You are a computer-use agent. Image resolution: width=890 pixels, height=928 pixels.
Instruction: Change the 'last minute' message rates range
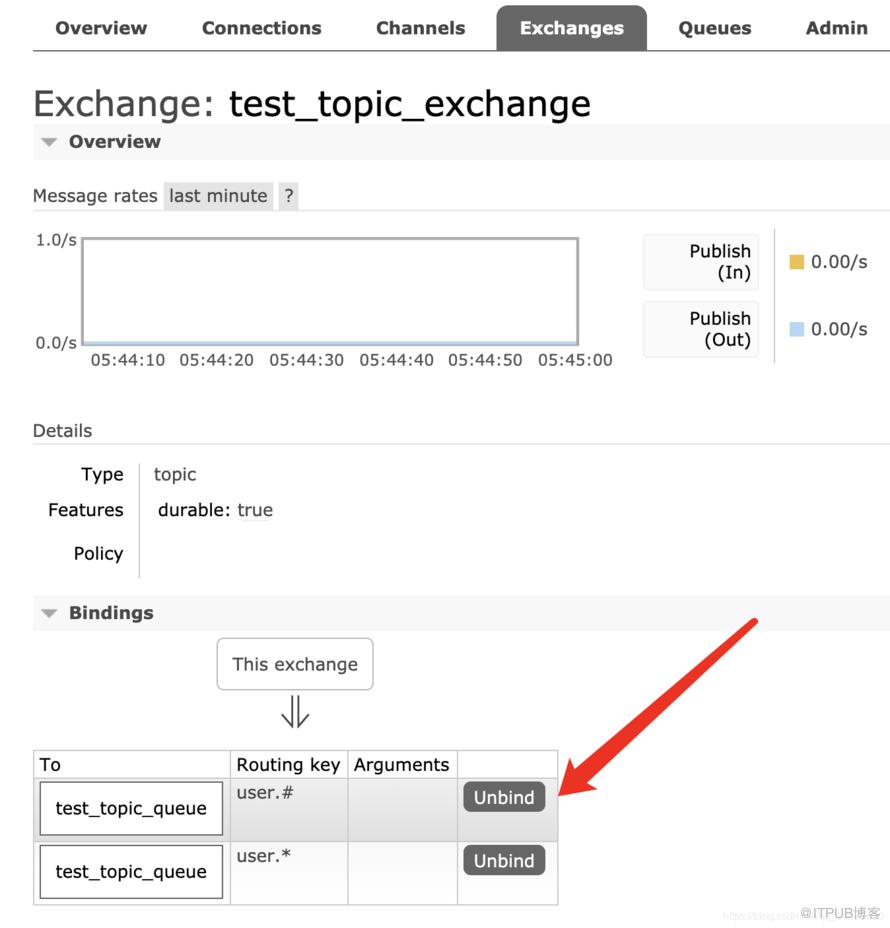point(218,196)
